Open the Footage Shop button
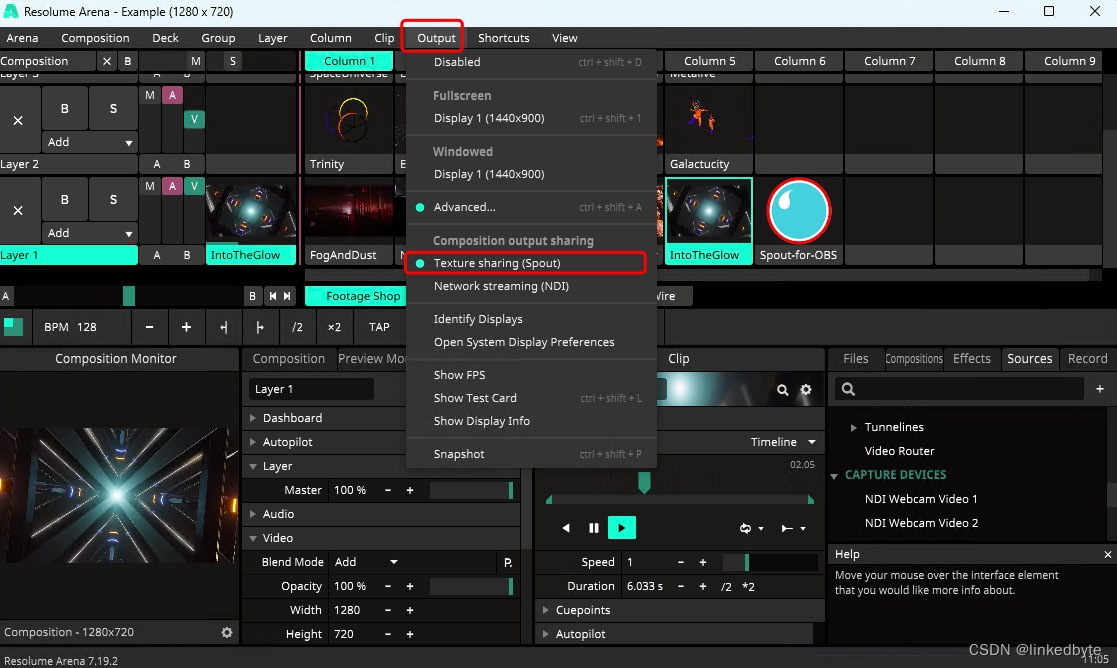Viewport: 1117px width, 668px height. point(356,296)
